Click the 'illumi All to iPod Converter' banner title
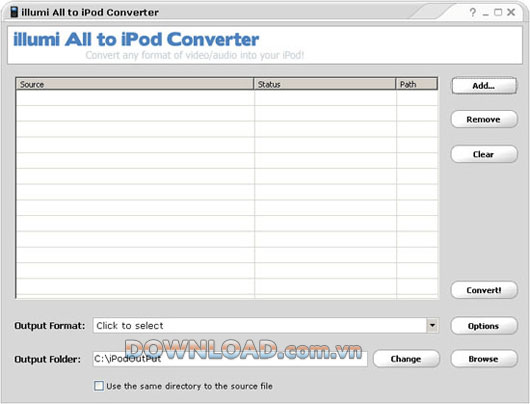This screenshot has height=404, width=530. click(x=136, y=39)
